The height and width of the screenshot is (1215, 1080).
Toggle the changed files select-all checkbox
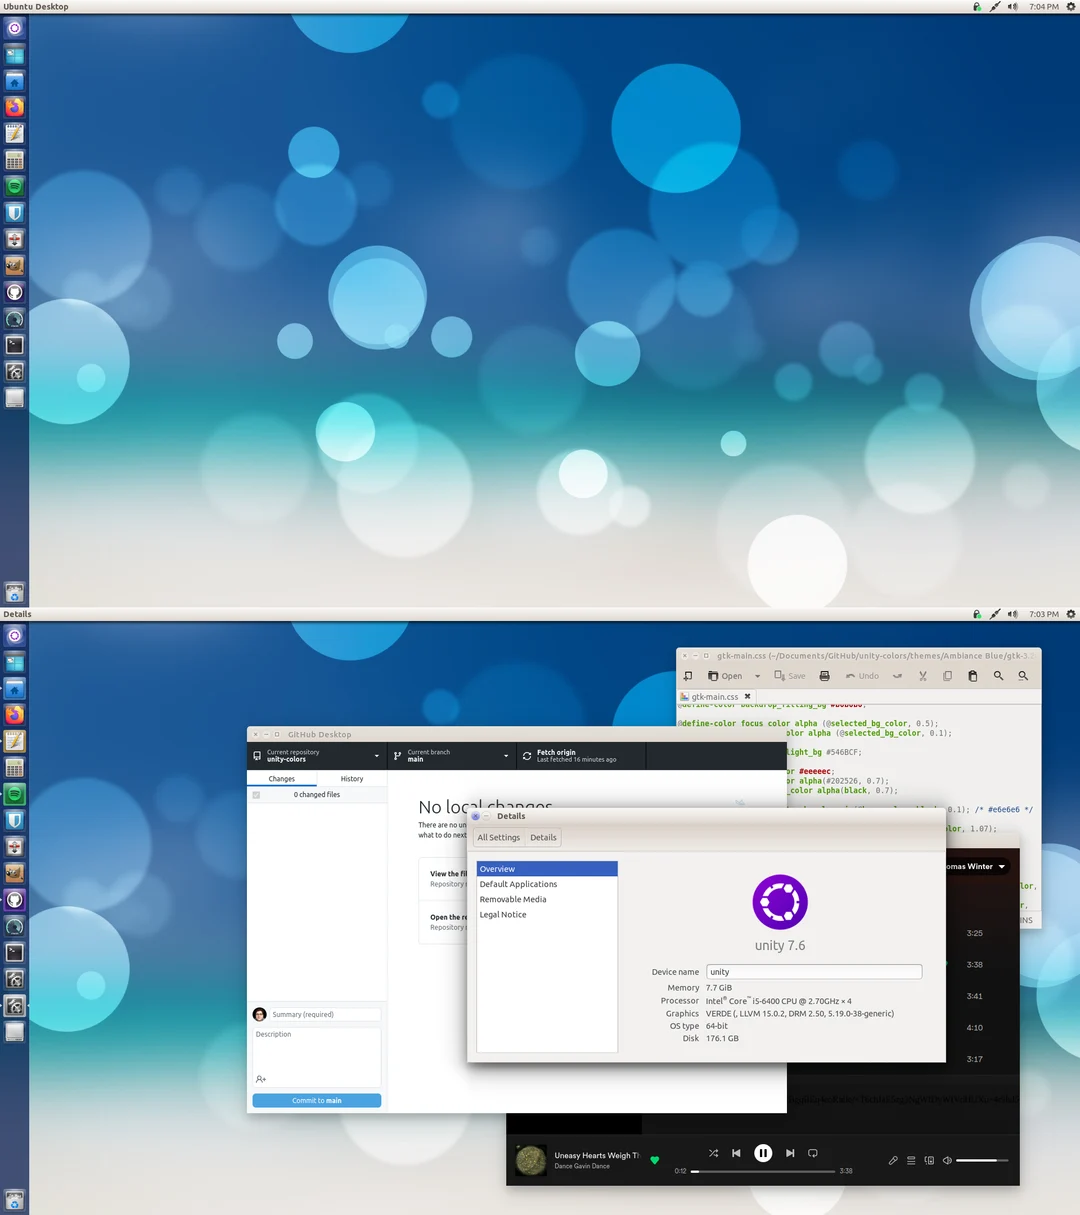click(x=256, y=795)
